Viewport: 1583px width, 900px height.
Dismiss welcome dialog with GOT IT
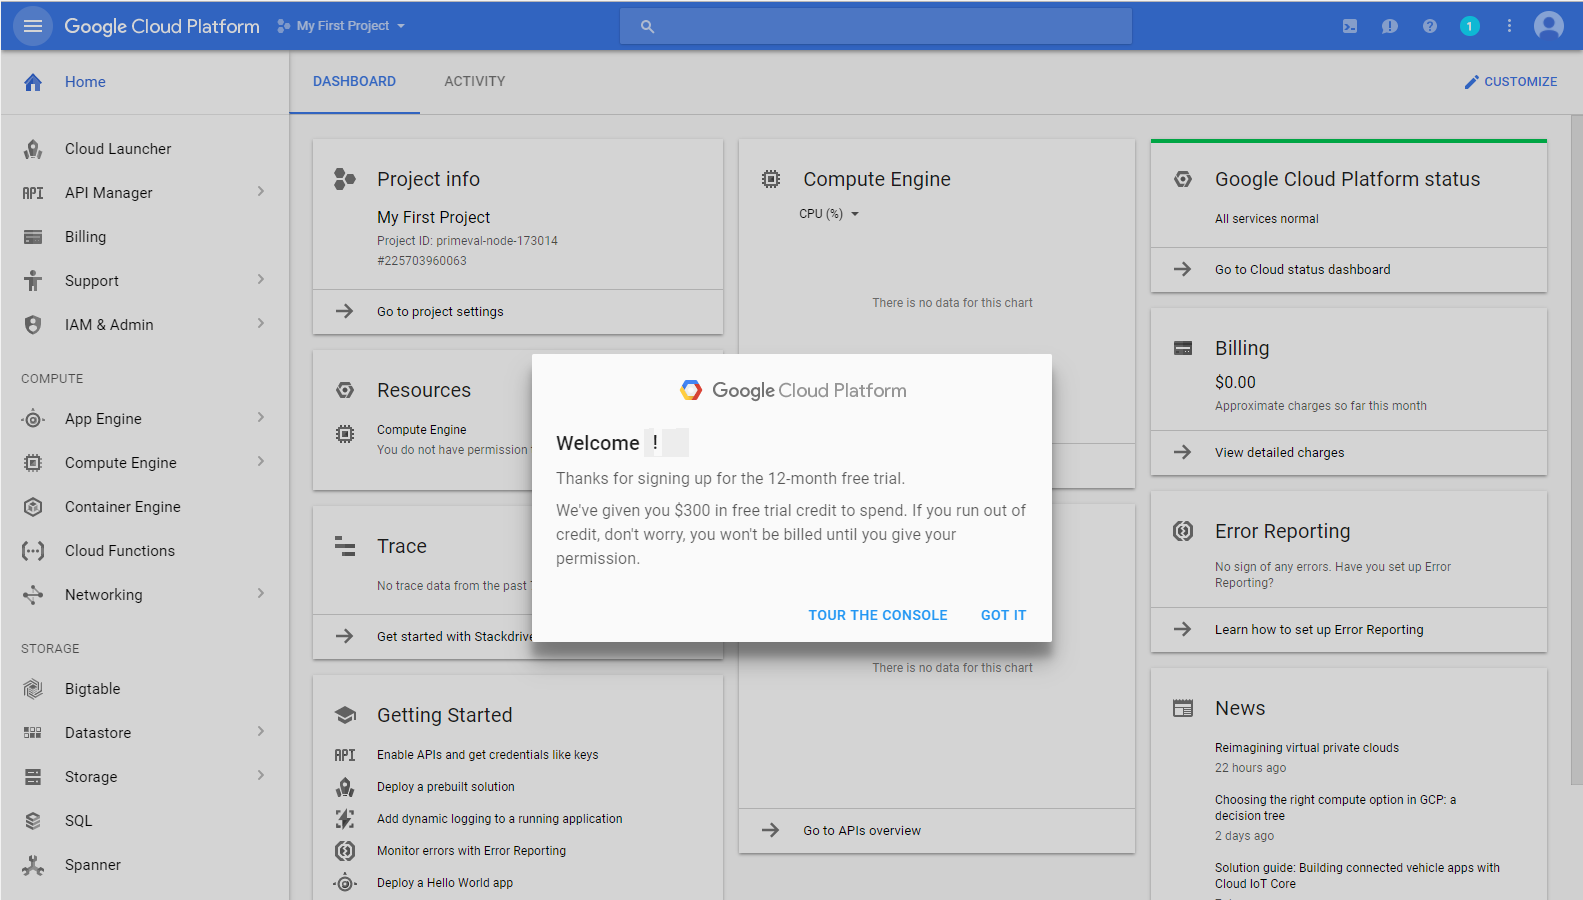(1003, 615)
